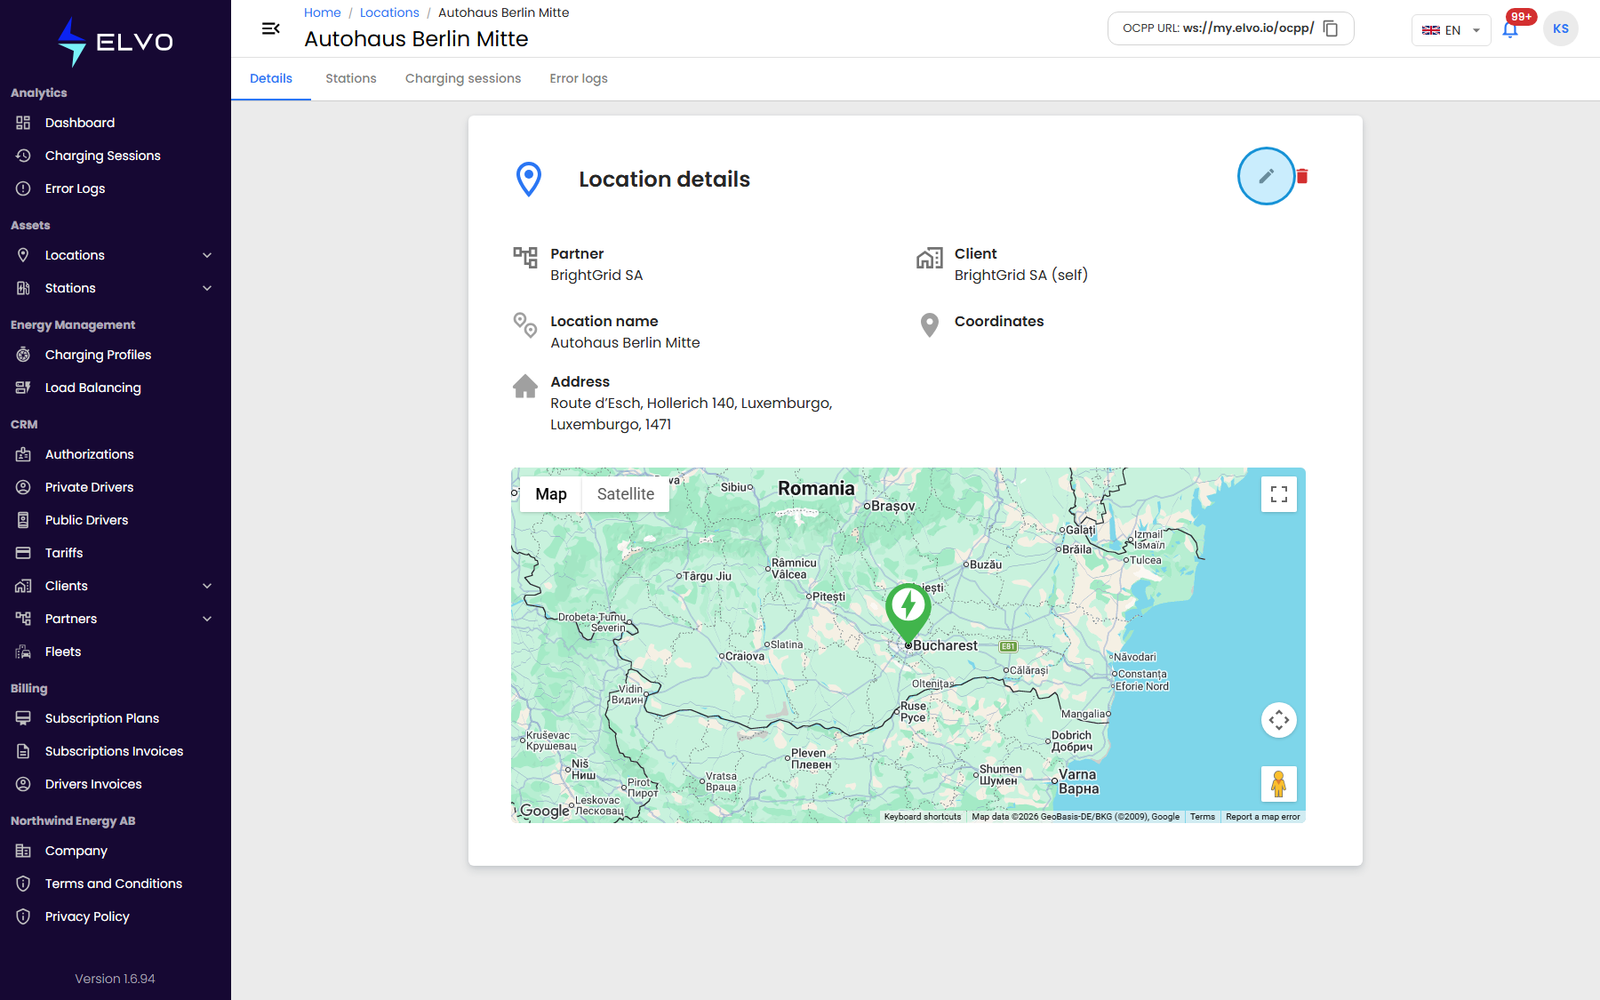
Task: Click the Drivers Invoices icon
Action: (x=23, y=784)
